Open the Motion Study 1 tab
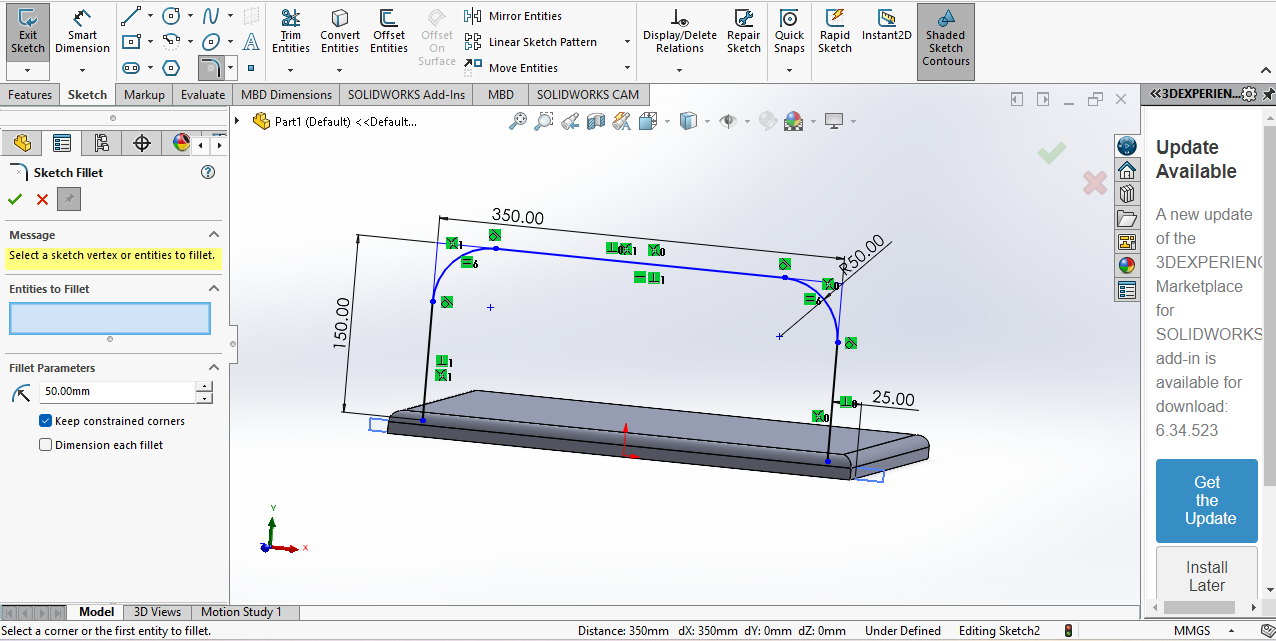This screenshot has height=641, width=1276. (x=241, y=612)
